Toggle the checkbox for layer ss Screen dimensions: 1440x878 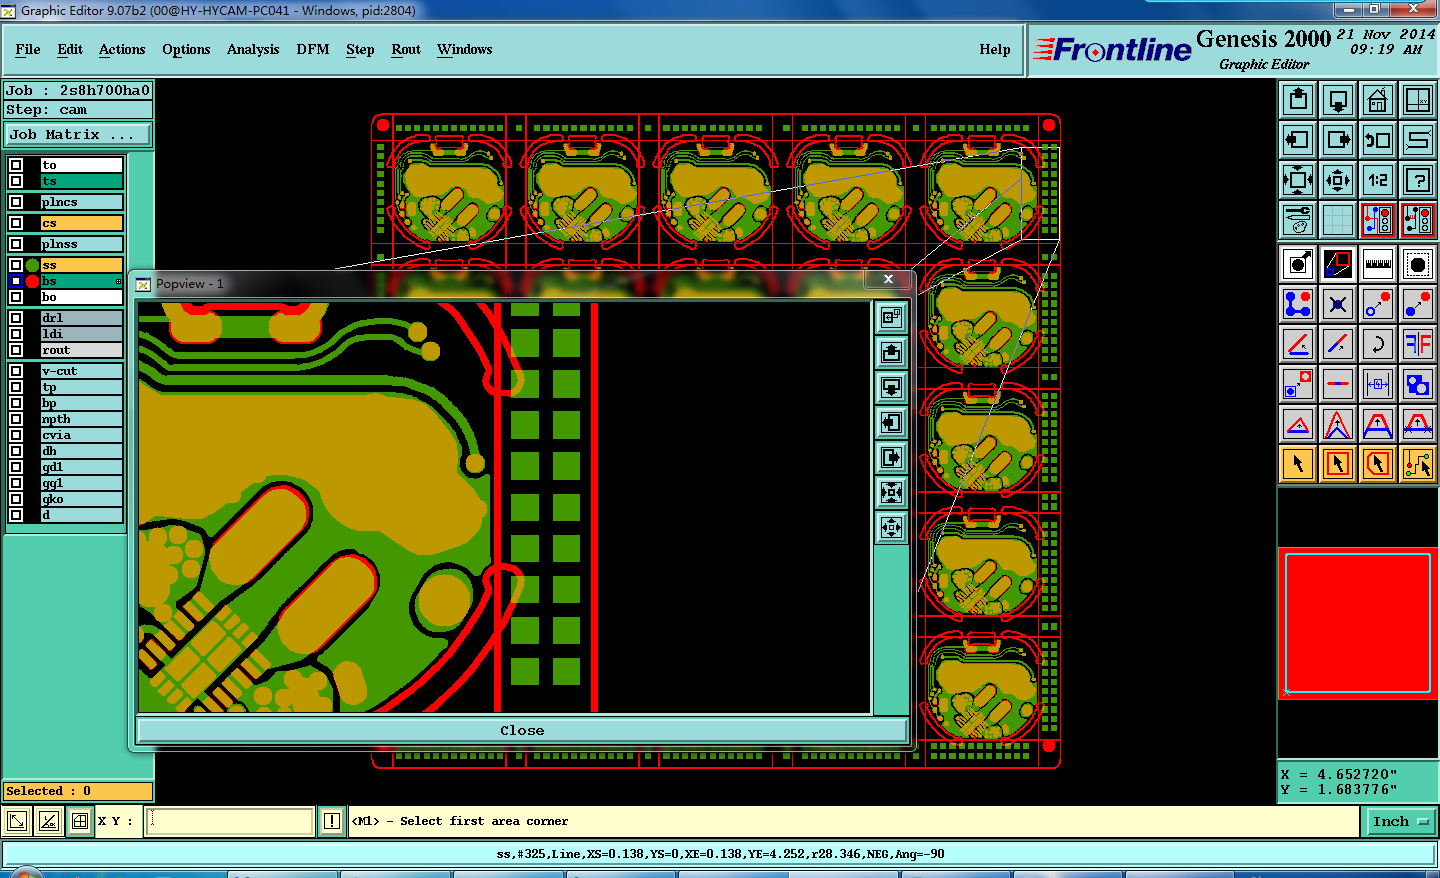[x=16, y=265]
